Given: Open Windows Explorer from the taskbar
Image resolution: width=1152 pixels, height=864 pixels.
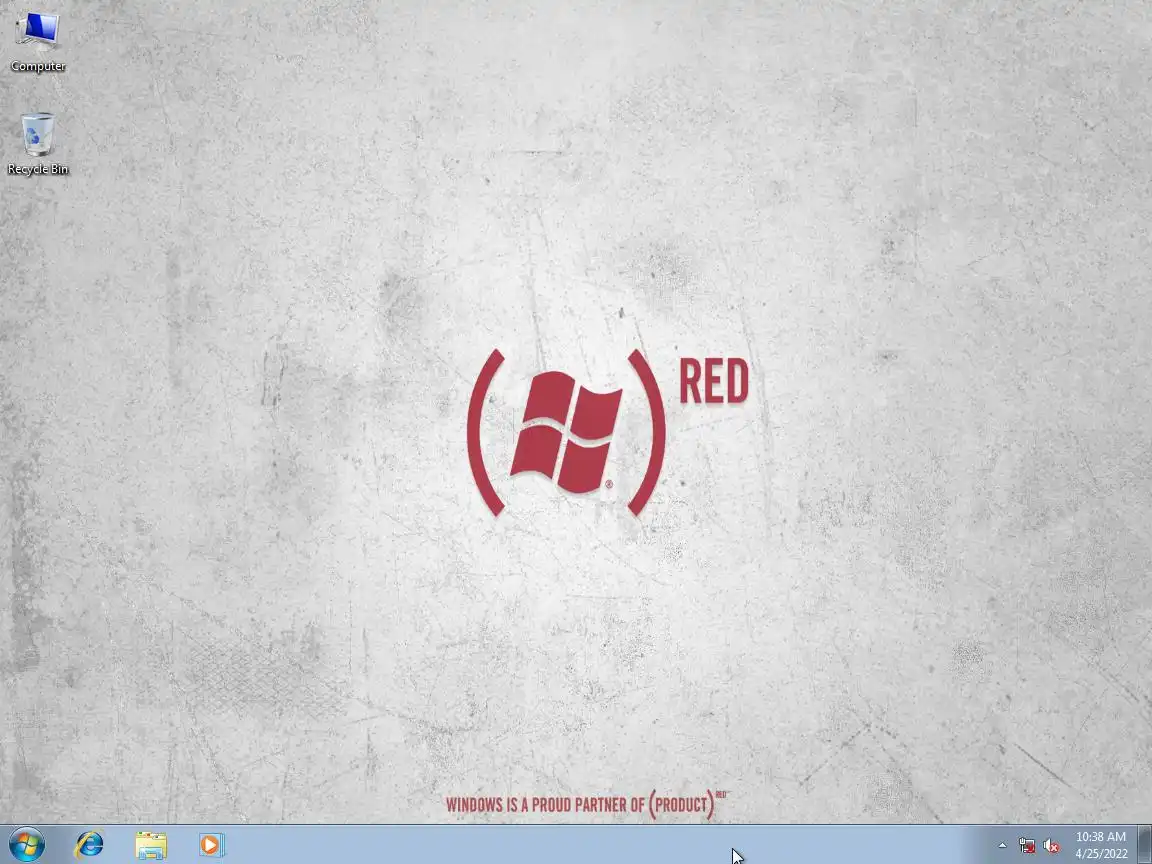Looking at the screenshot, I should 151,845.
